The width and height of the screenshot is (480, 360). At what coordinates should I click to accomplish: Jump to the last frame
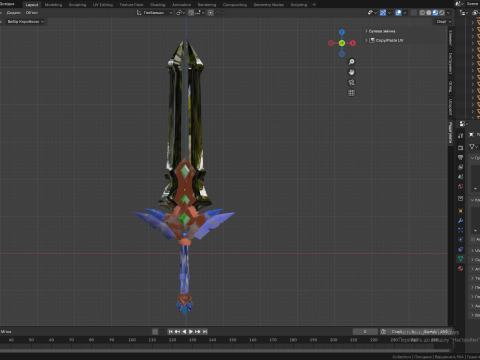pyautogui.click(x=205, y=332)
